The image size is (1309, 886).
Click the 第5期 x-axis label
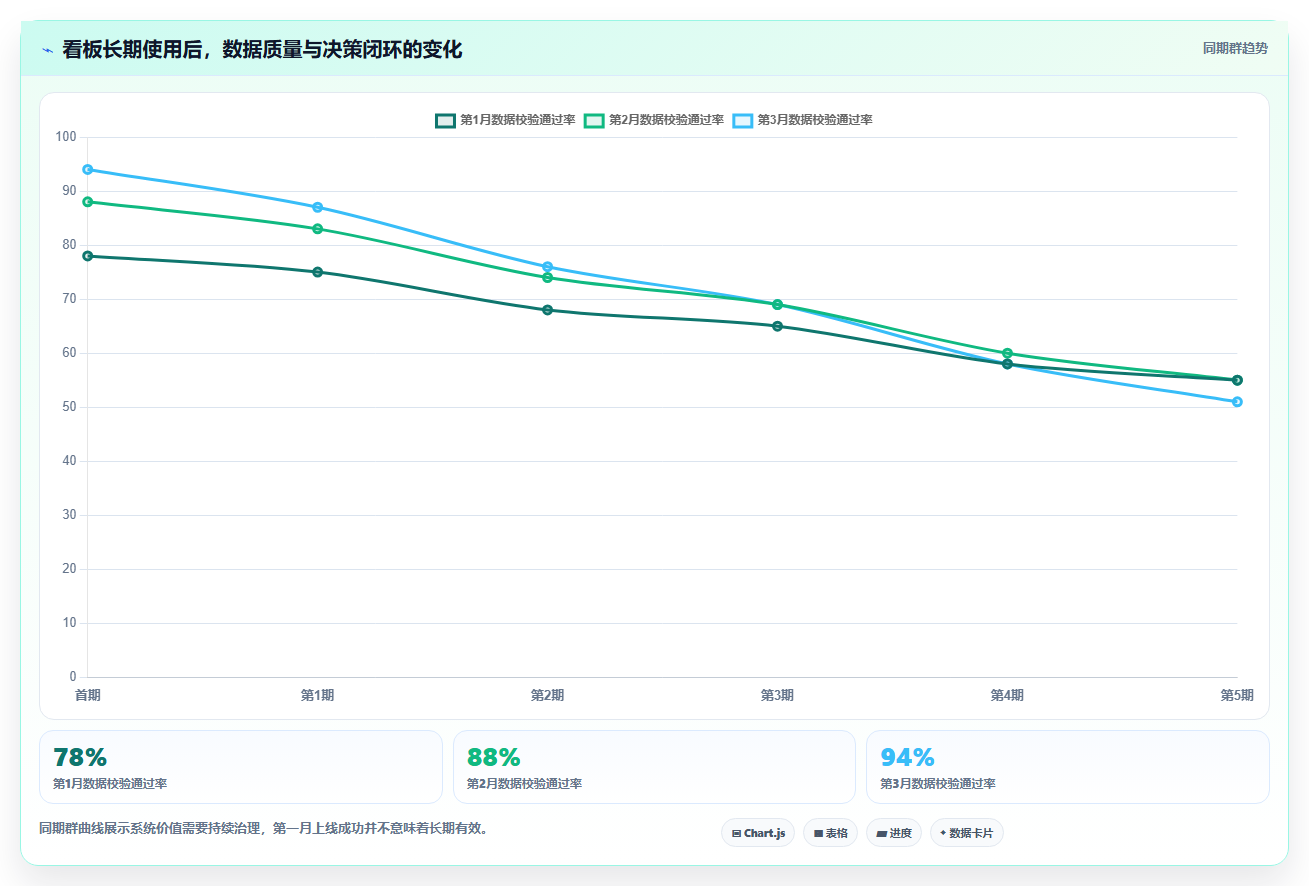pos(1237,695)
